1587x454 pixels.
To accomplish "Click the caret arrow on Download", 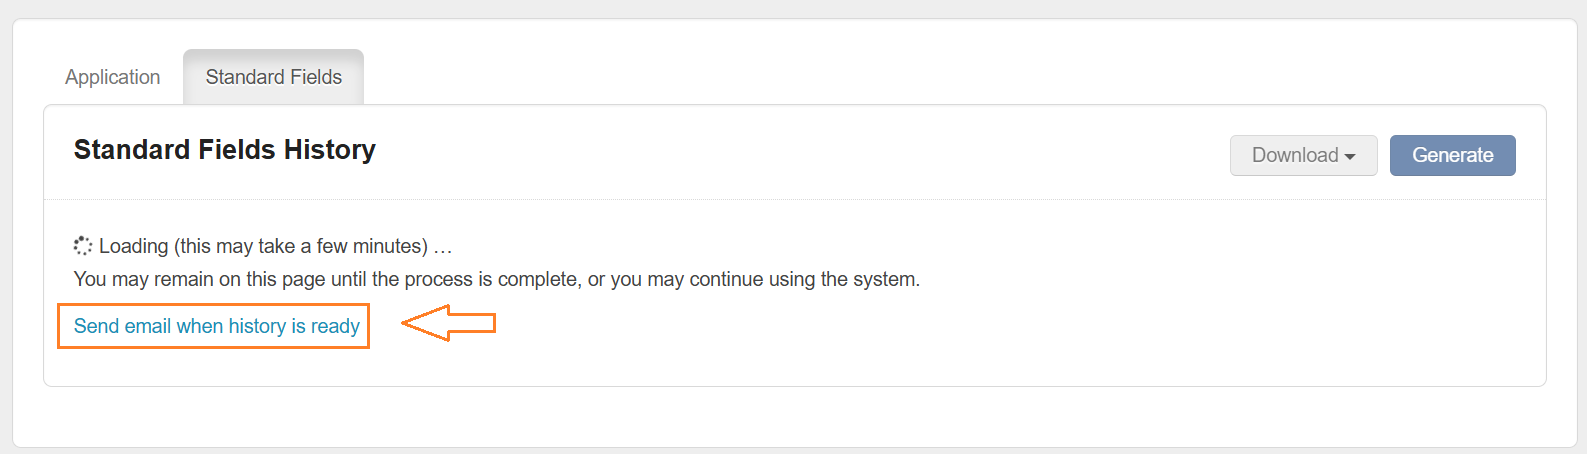I will 1350,157.
